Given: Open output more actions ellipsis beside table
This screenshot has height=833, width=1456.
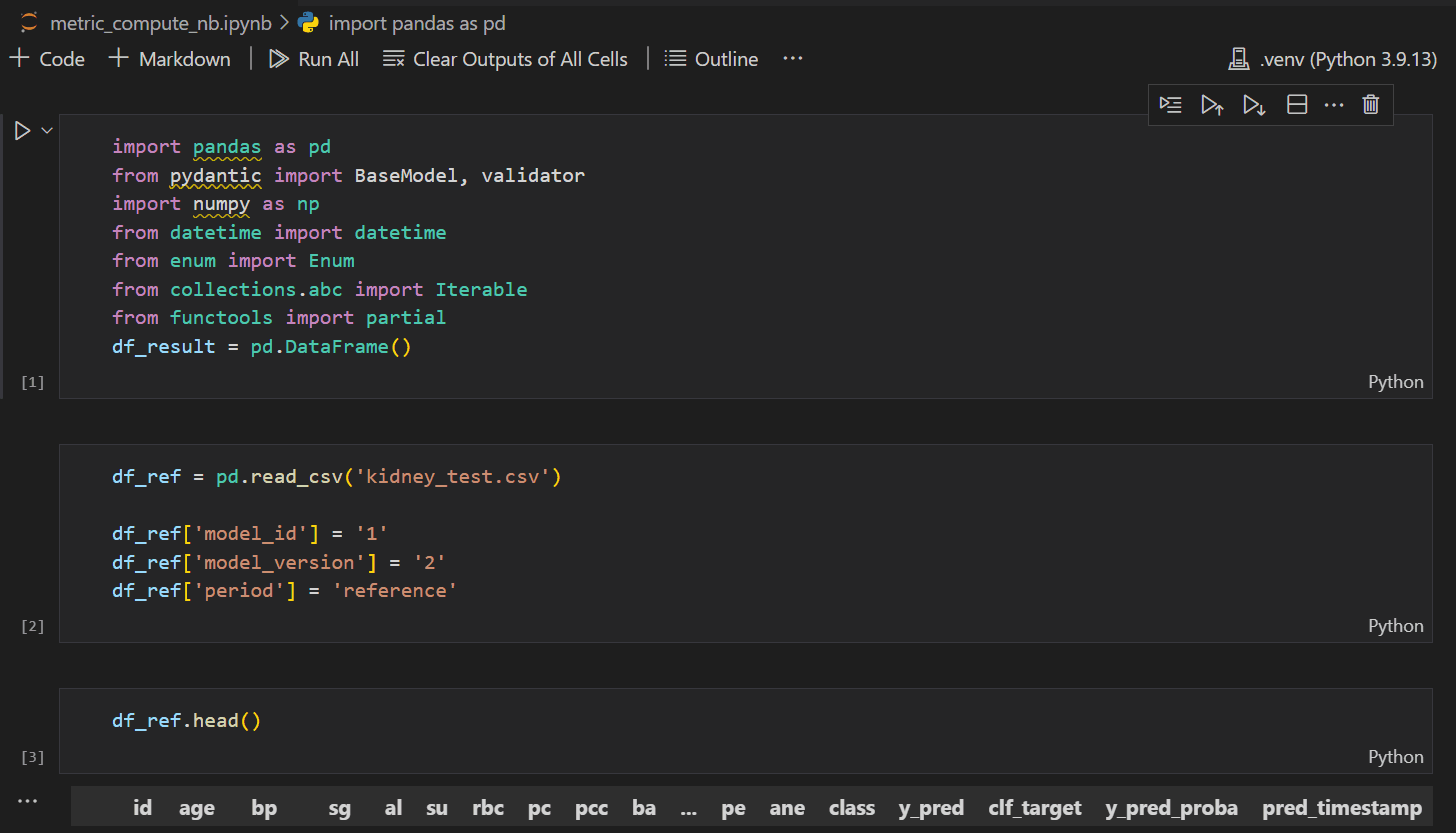Looking at the screenshot, I should pos(27,801).
